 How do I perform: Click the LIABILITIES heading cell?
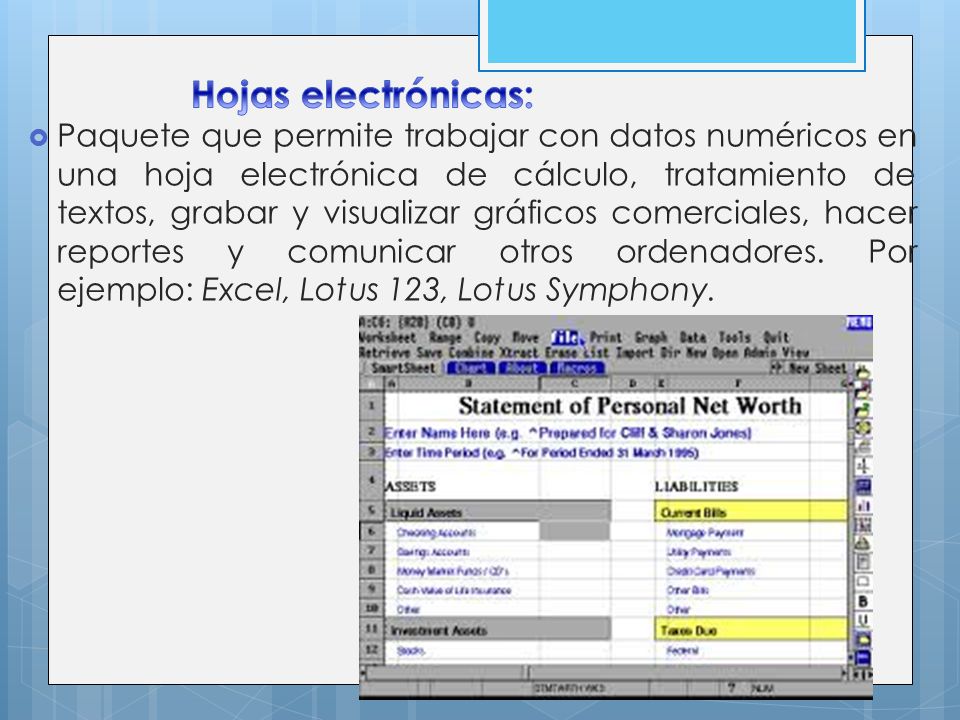point(696,487)
